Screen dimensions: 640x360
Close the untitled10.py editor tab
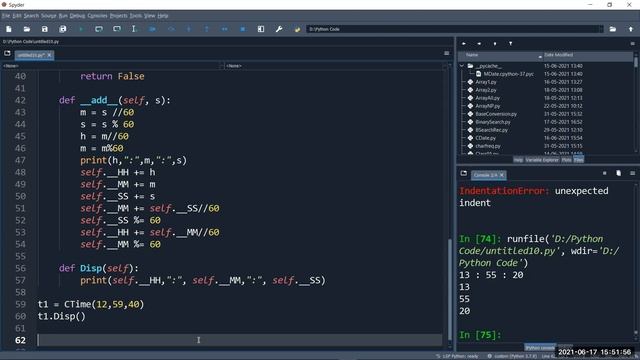(49, 55)
